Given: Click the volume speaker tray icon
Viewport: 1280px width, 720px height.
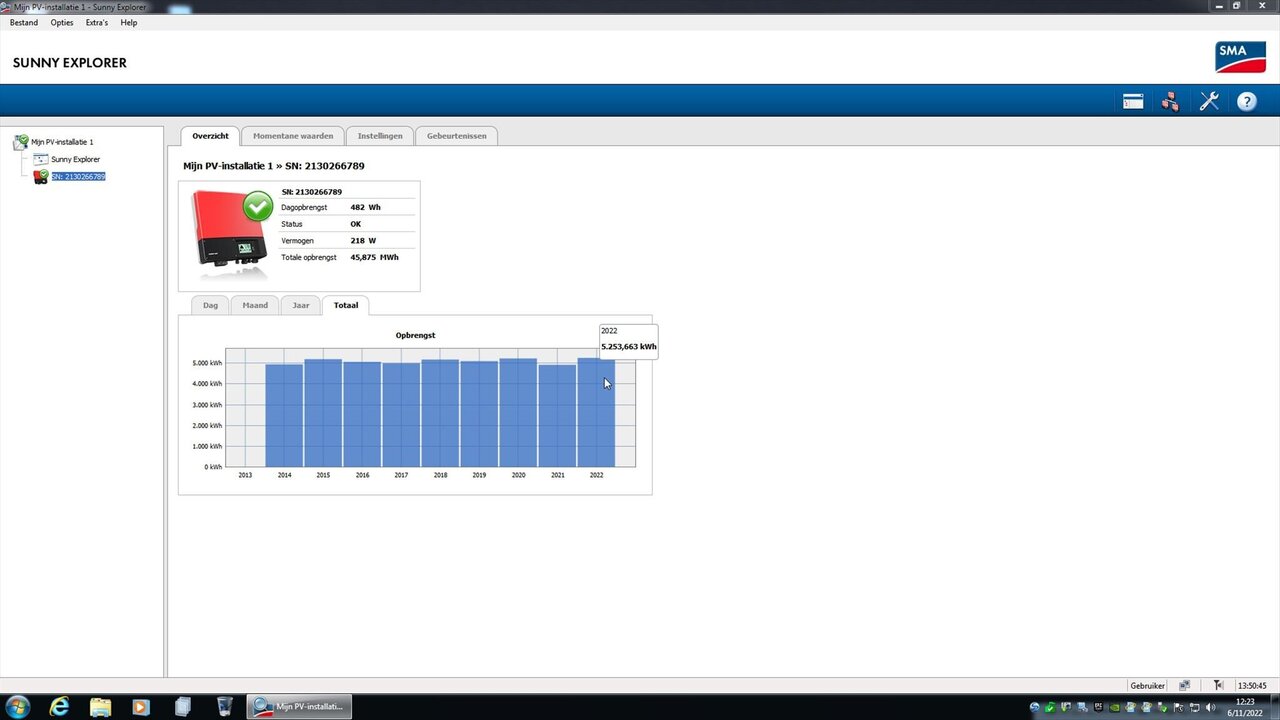Looking at the screenshot, I should tap(1209, 707).
